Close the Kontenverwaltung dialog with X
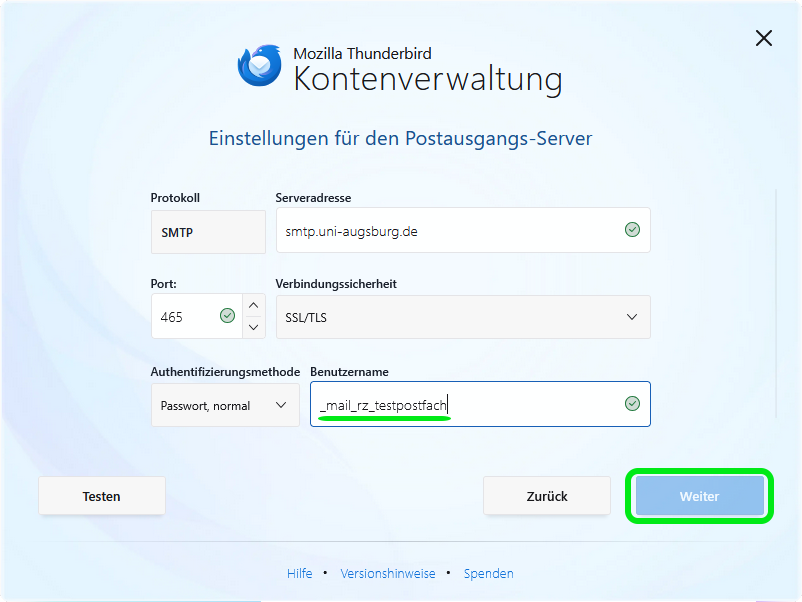 pyautogui.click(x=764, y=38)
